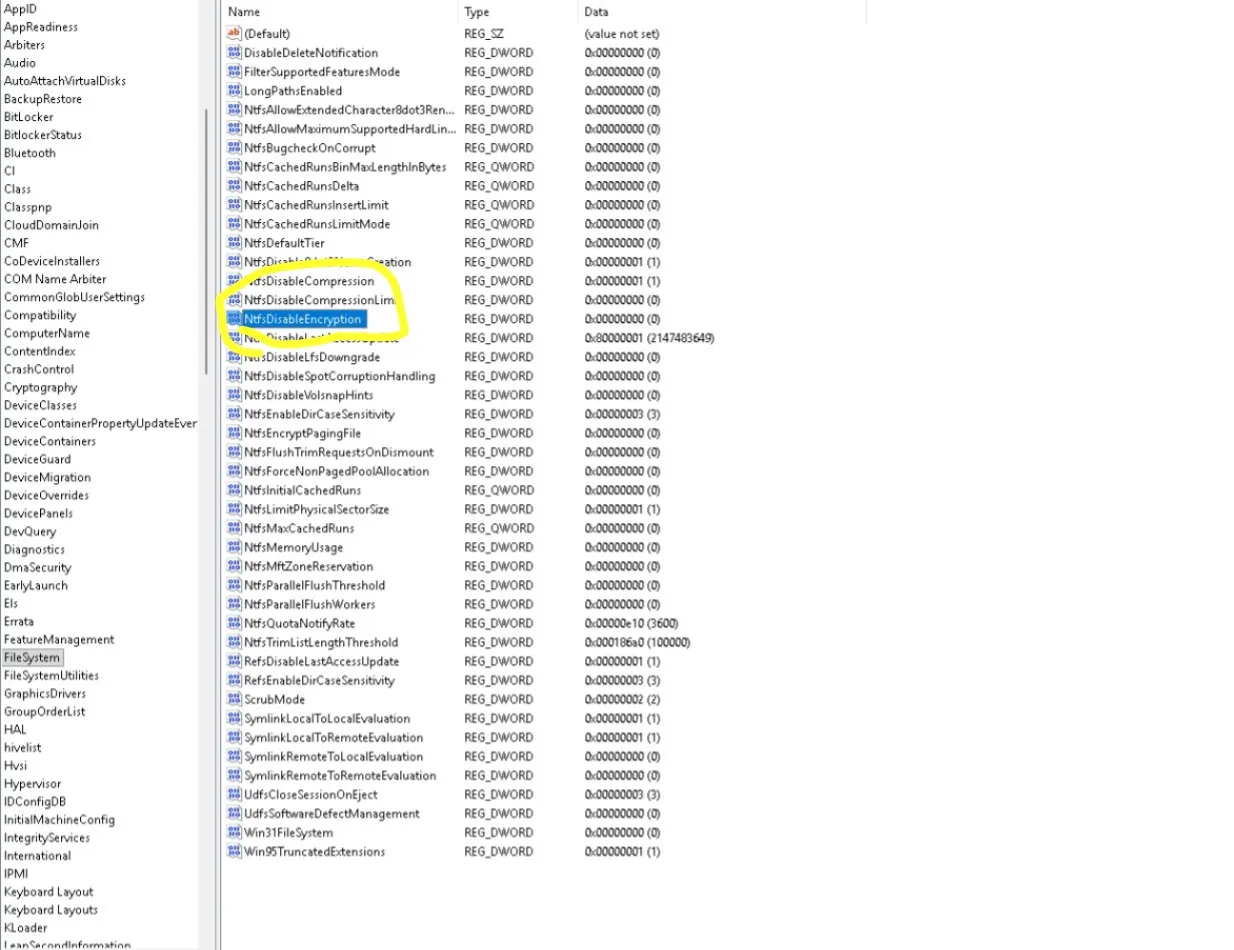Select the CrashControl registry key
This screenshot has width=1234, height=950.
[39, 369]
